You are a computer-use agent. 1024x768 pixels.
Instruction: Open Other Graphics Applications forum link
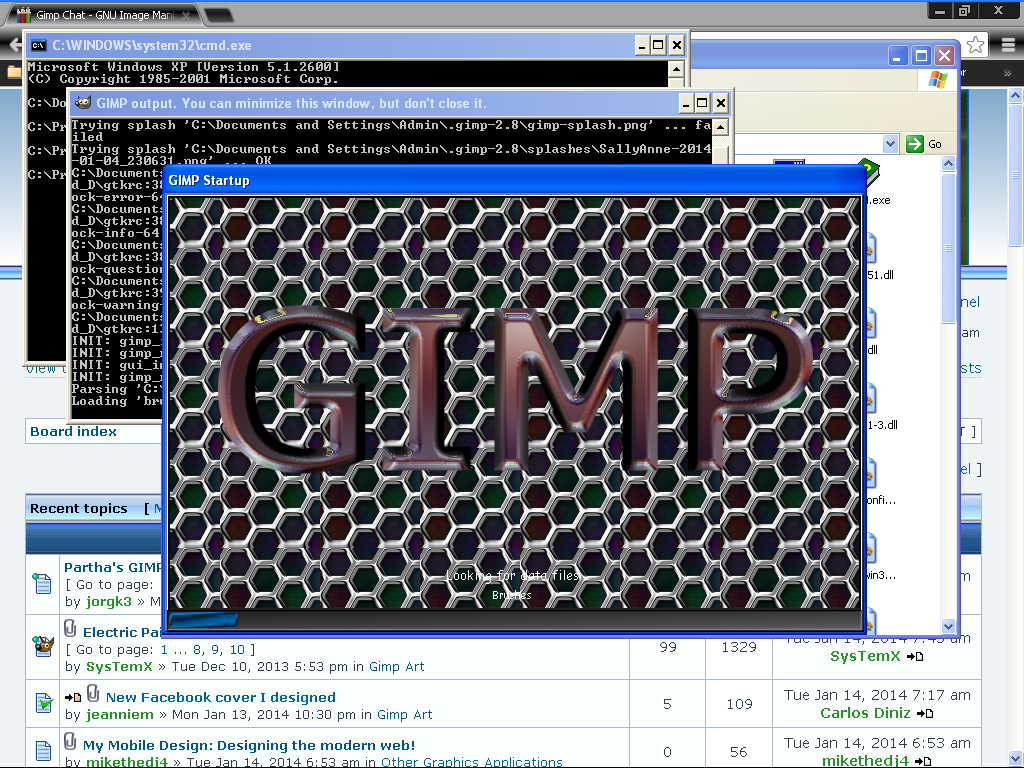pyautogui.click(x=472, y=761)
